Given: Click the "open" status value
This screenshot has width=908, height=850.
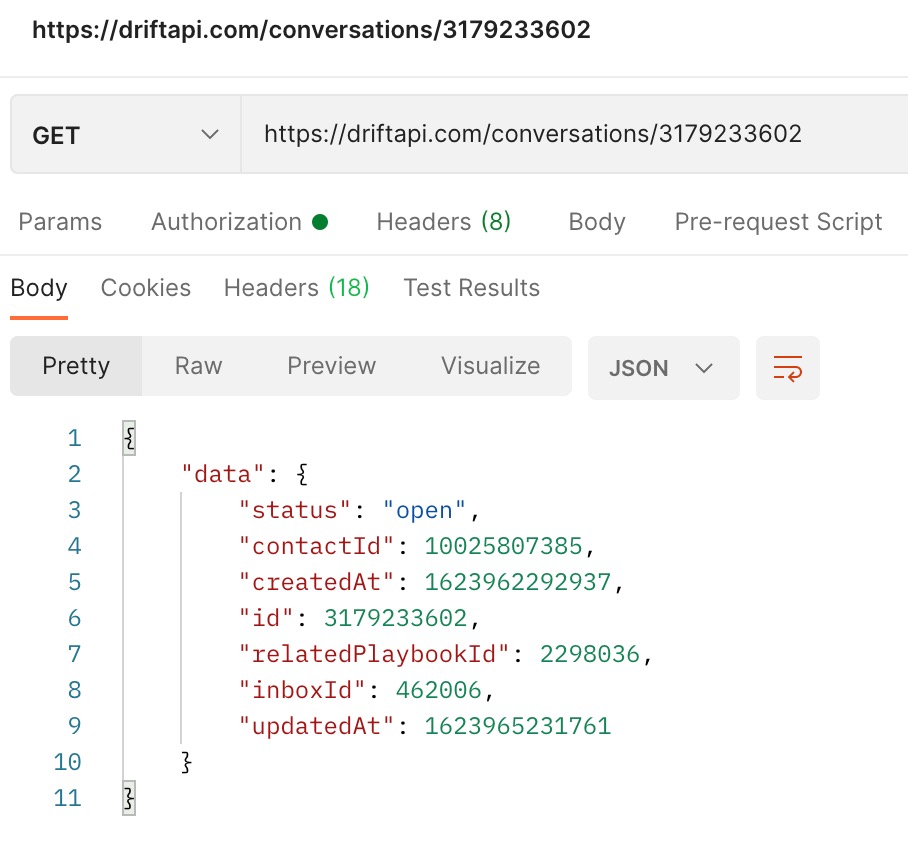Looking at the screenshot, I should coord(424,511).
